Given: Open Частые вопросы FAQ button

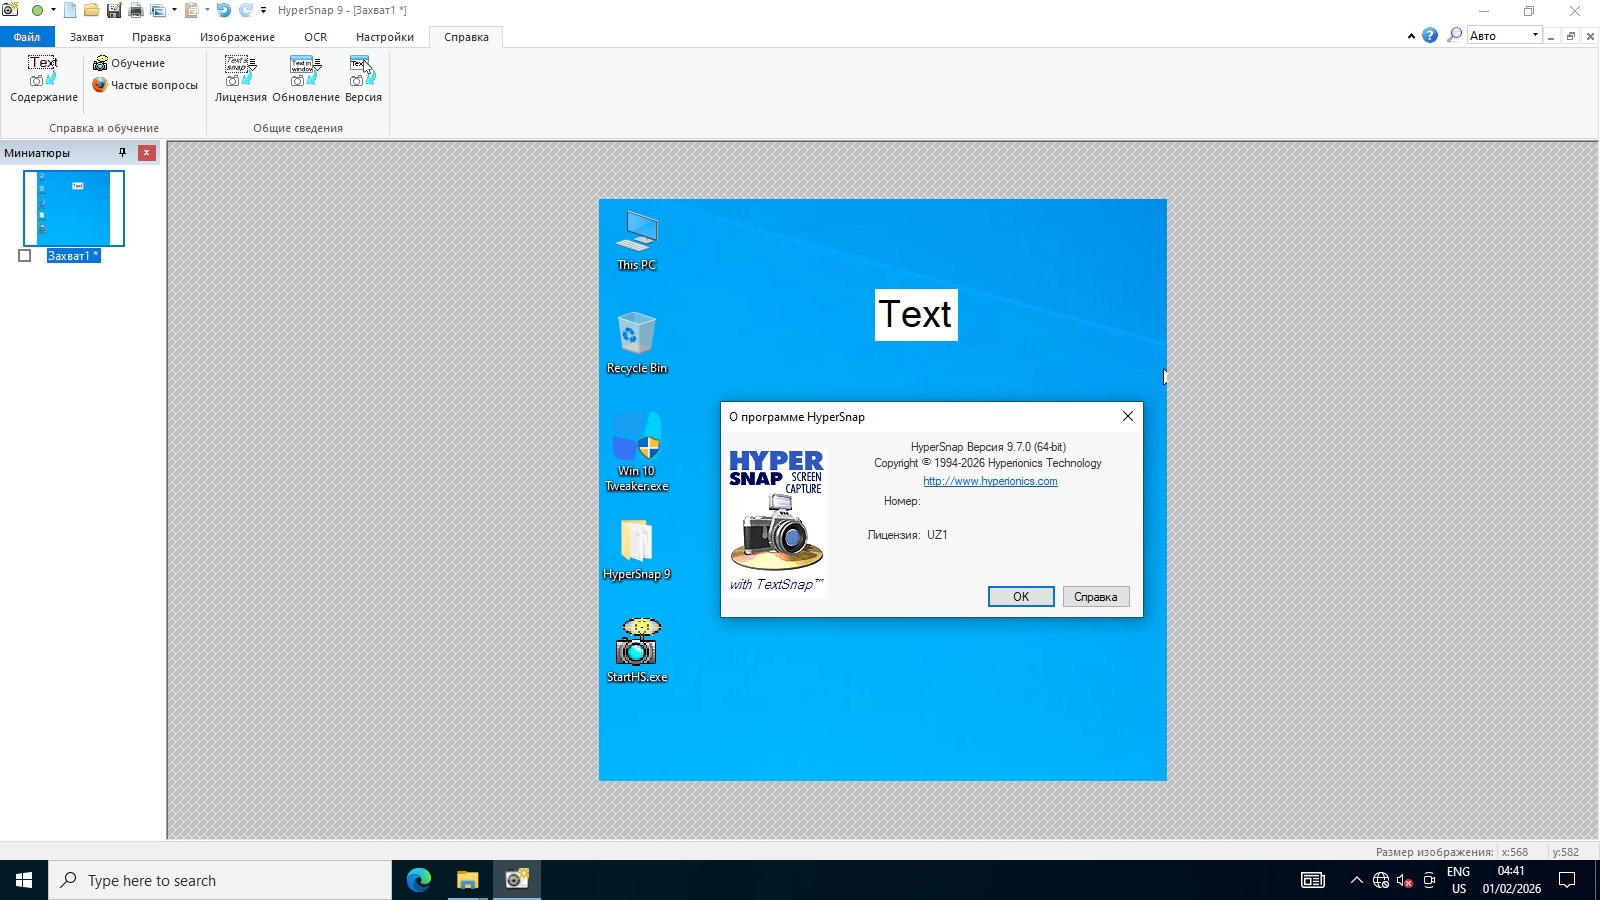Looking at the screenshot, I should coord(145,85).
